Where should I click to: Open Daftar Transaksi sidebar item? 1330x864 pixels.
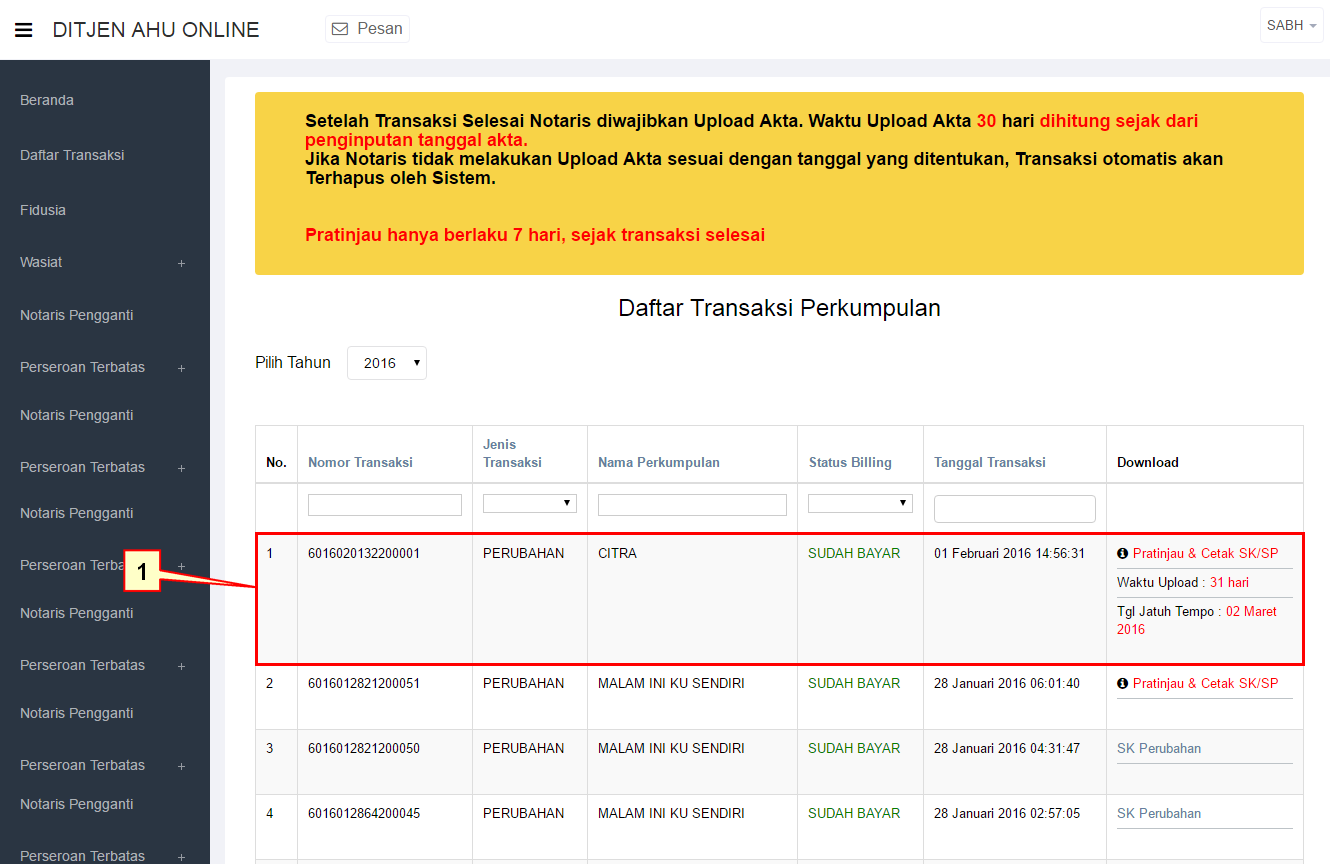click(72, 155)
